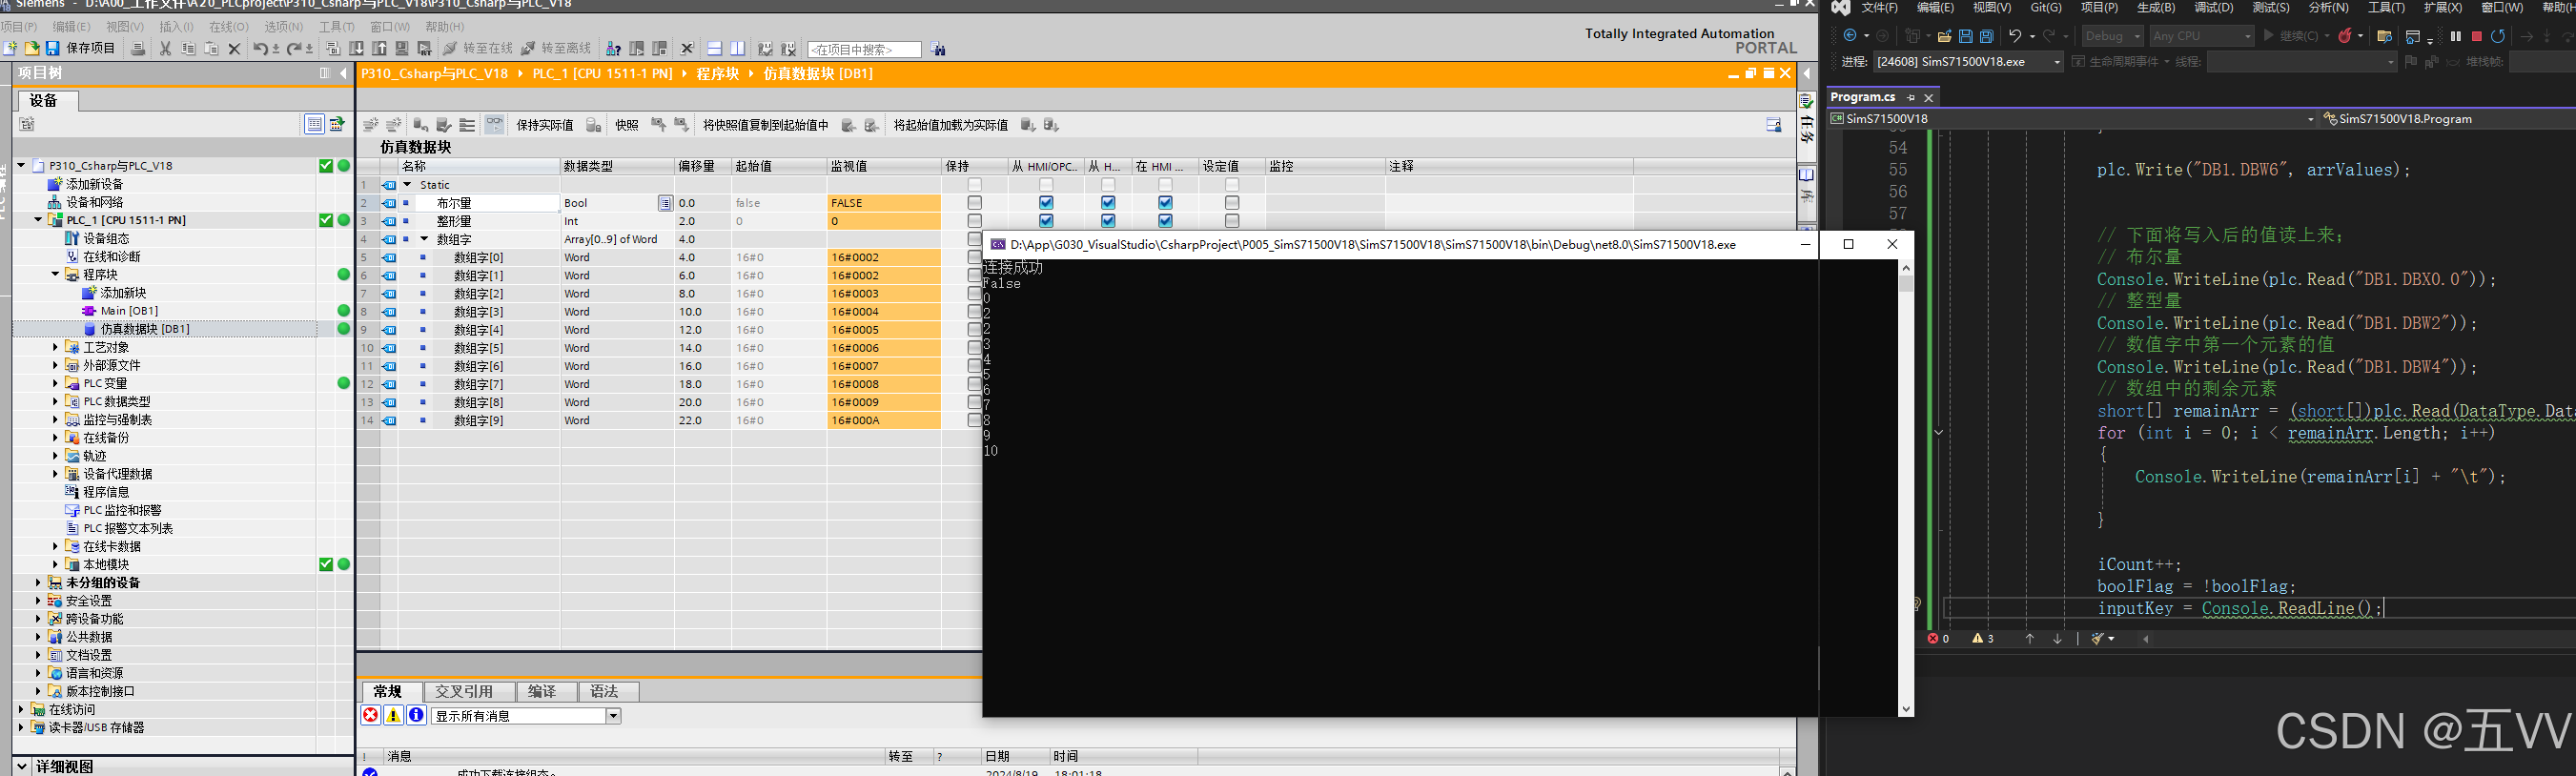Open the 显示所有消息 filter dropdown
The image size is (2576, 776).
tap(613, 716)
